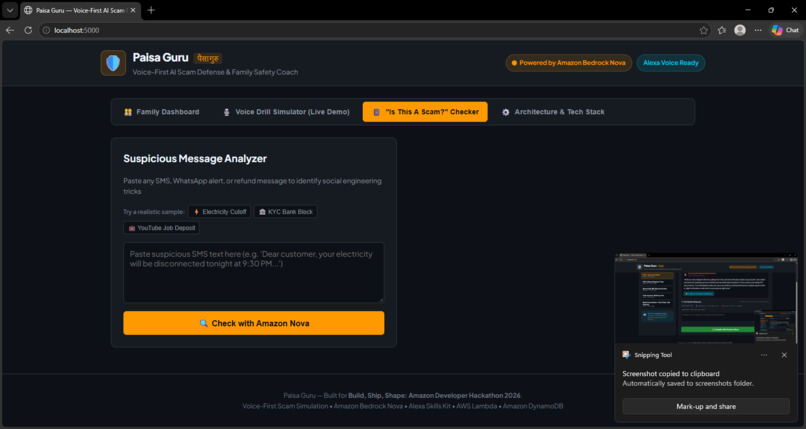Bookmark this page with the star icon

tap(703, 30)
